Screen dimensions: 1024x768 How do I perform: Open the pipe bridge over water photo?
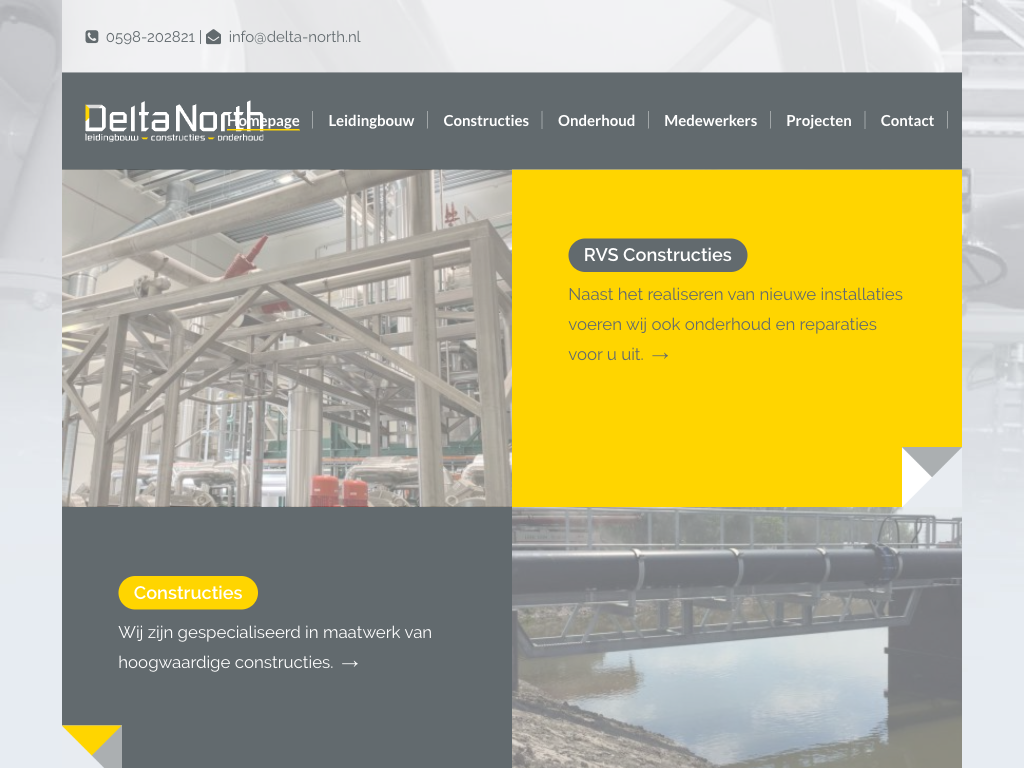coord(737,637)
